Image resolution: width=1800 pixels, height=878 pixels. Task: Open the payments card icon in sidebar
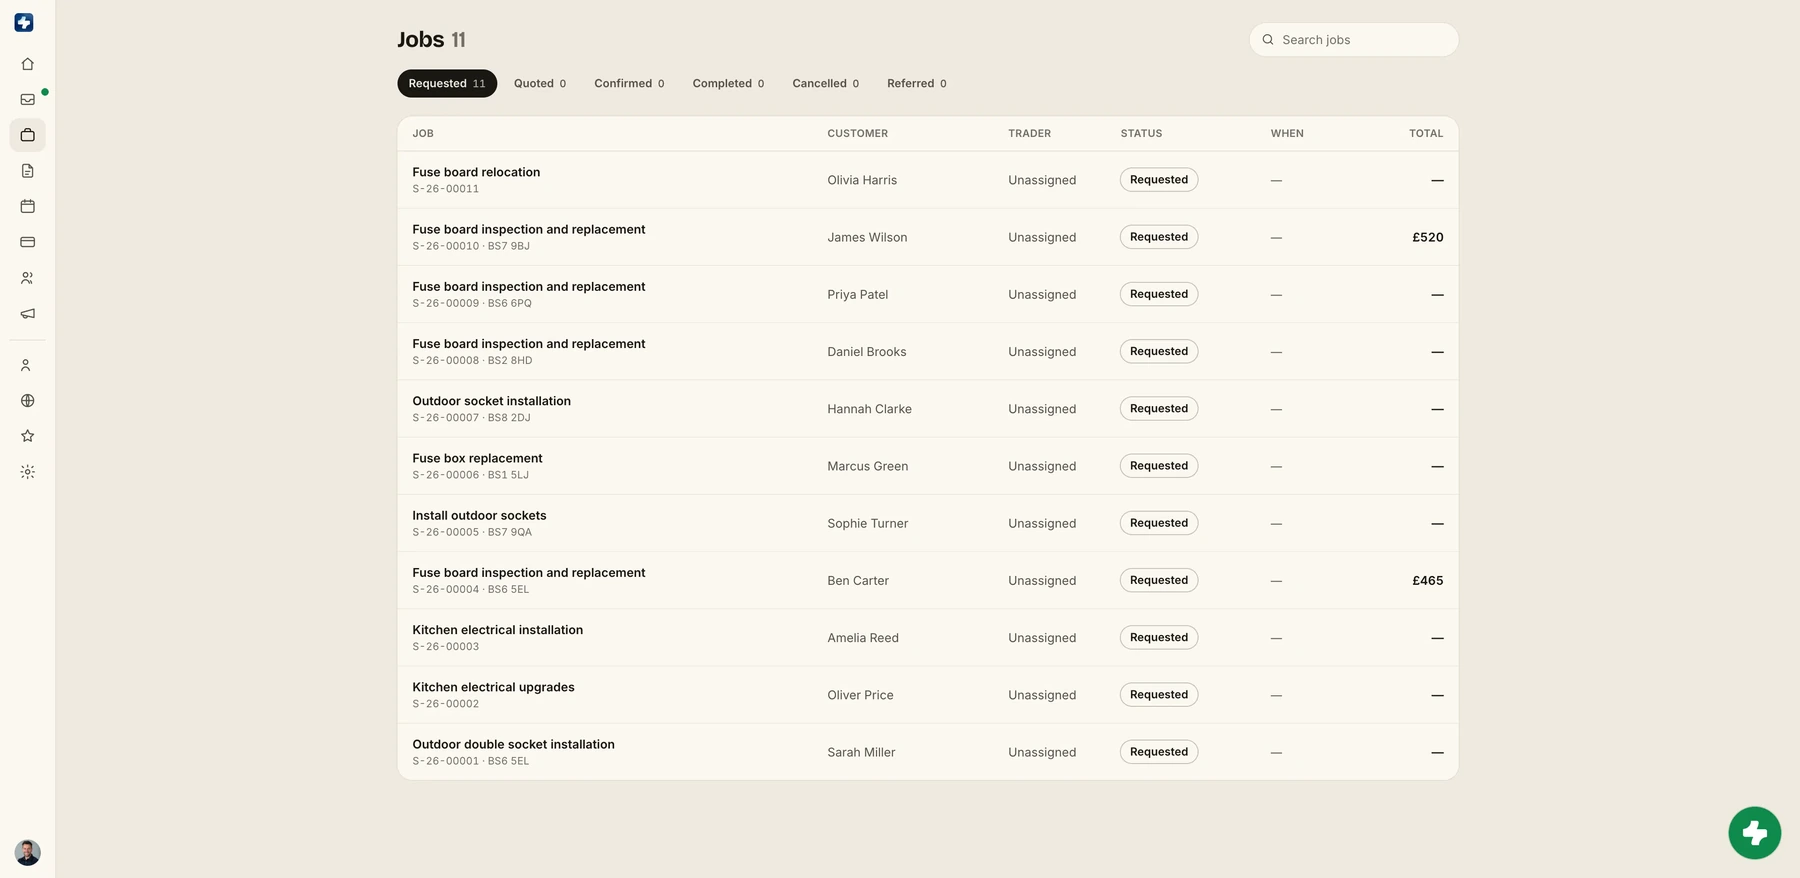27,242
